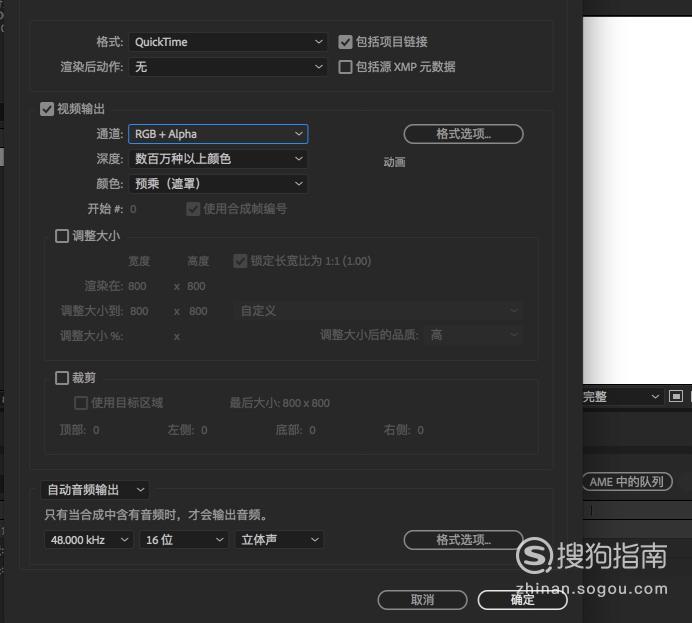Open the 通道 RGB + Alpha dropdown

(x=218, y=134)
